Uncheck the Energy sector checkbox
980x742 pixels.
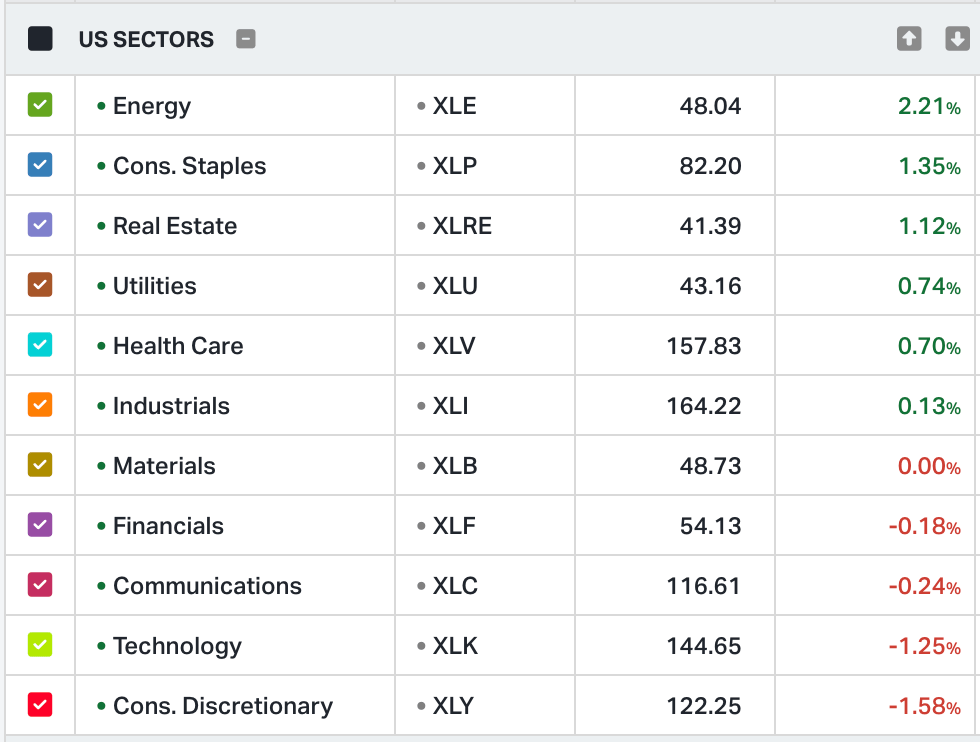[40, 105]
